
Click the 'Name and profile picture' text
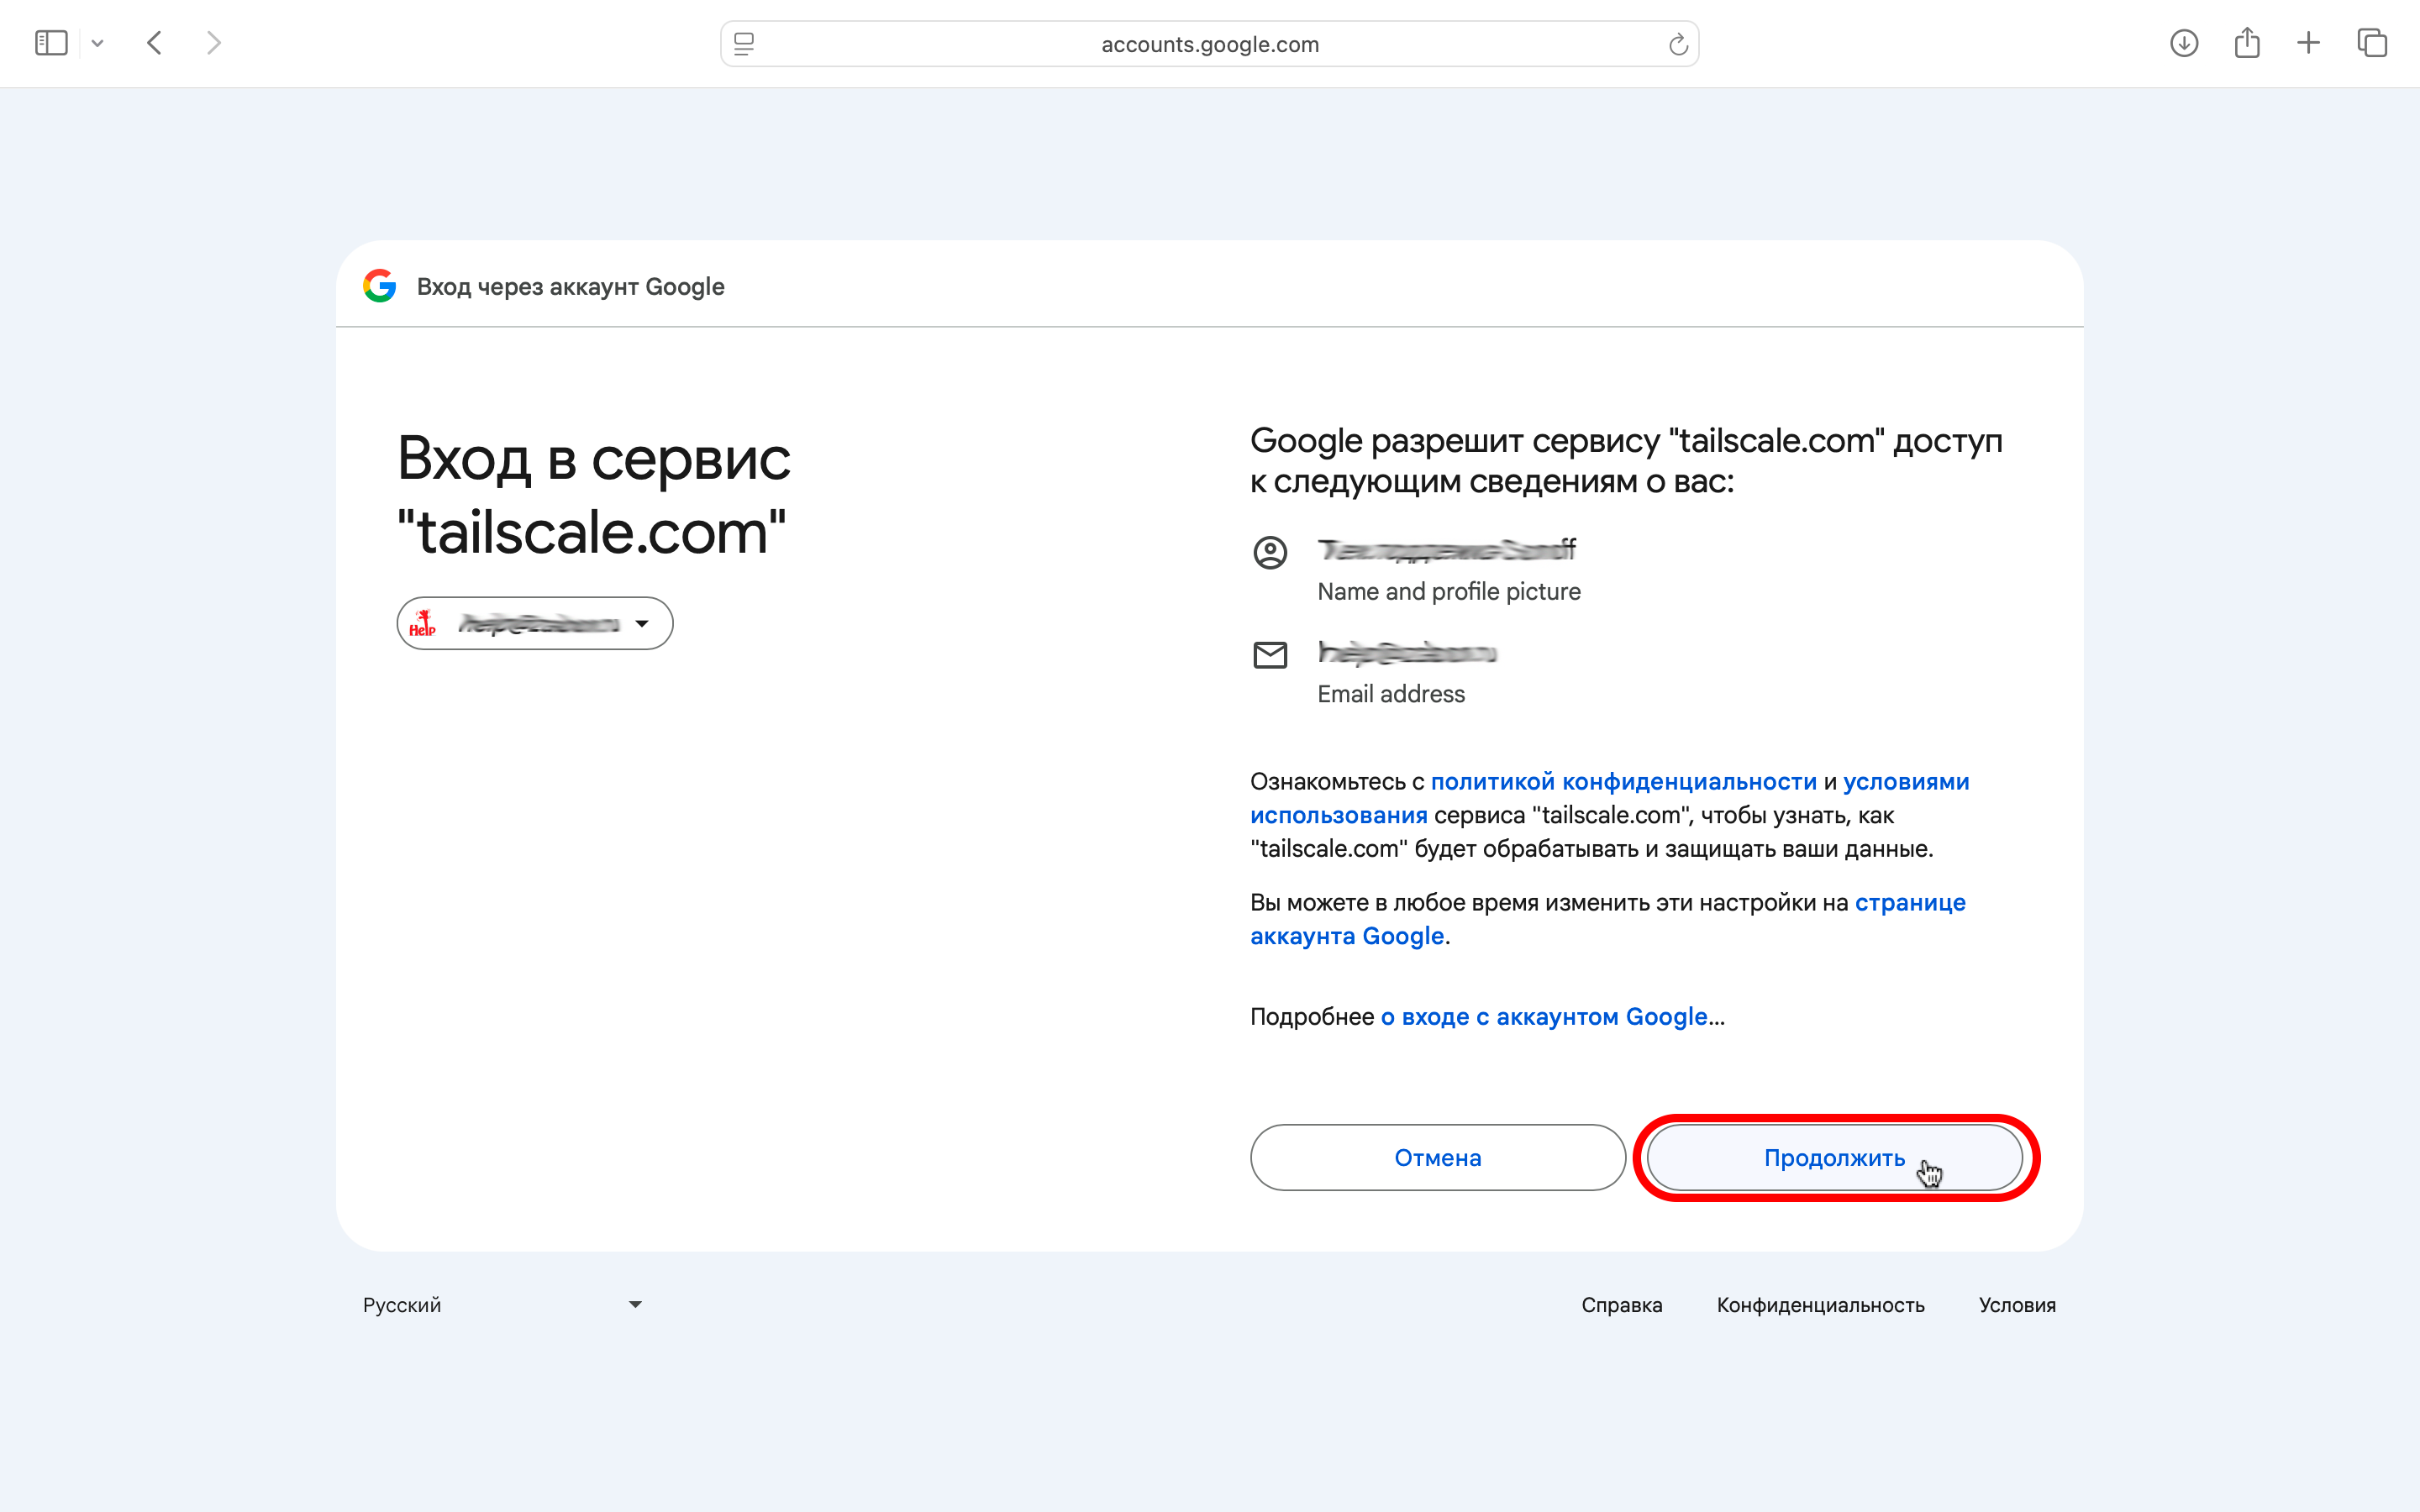click(1449, 592)
